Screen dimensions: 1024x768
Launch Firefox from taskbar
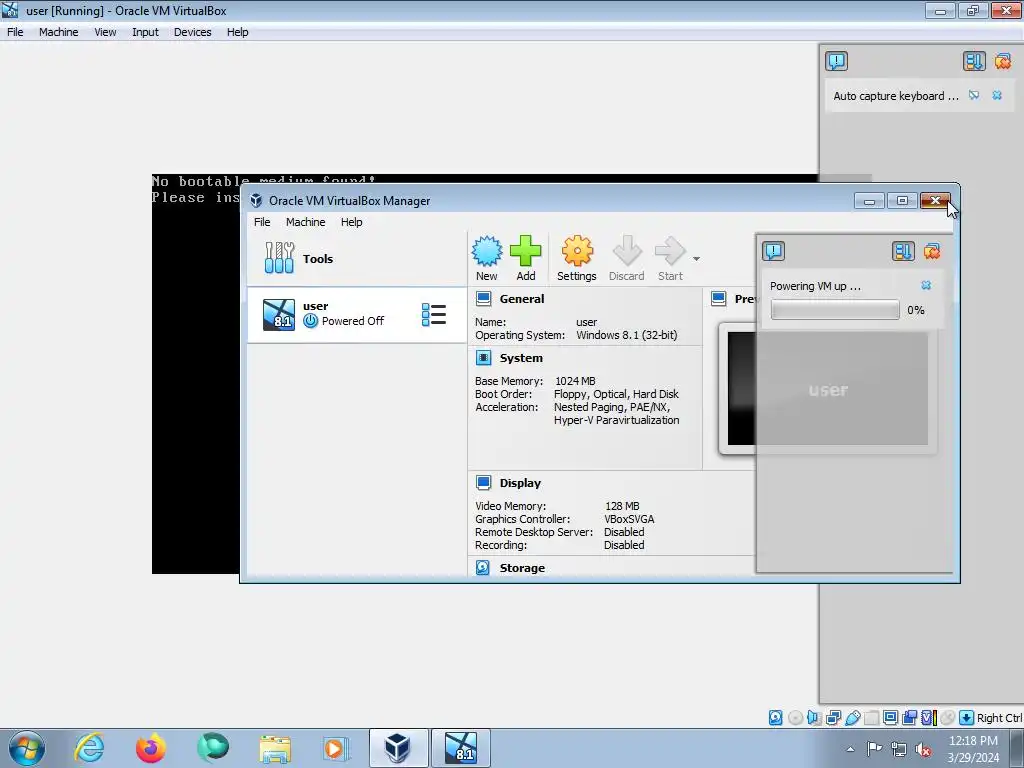(151, 748)
